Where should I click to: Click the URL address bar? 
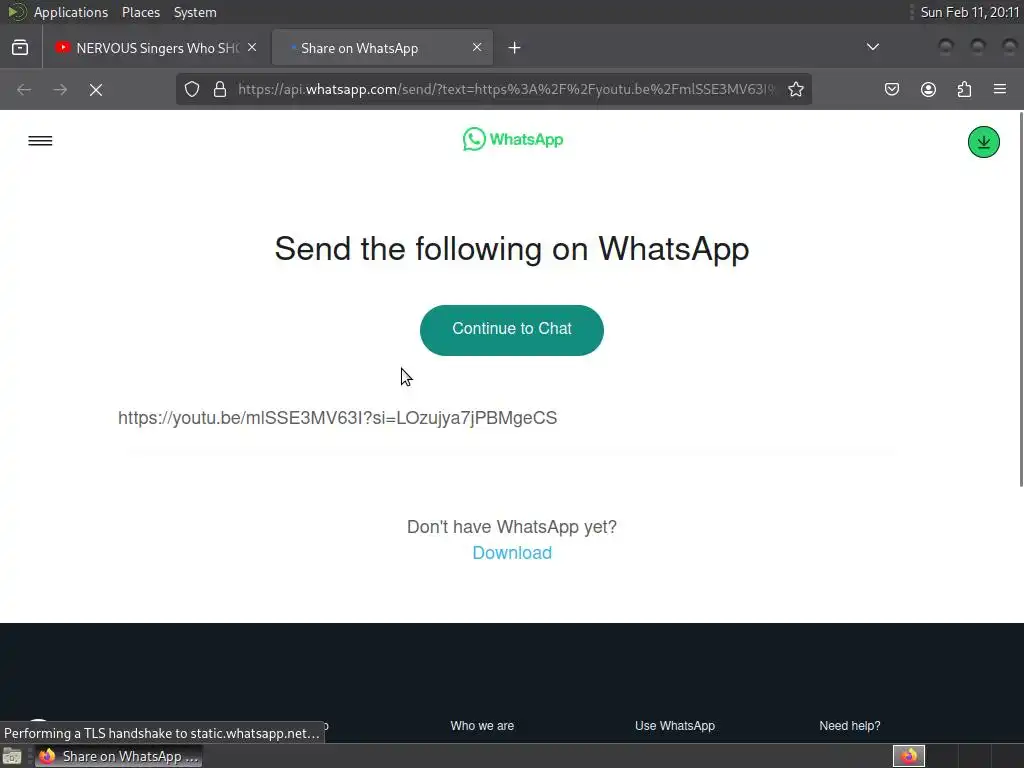505,89
